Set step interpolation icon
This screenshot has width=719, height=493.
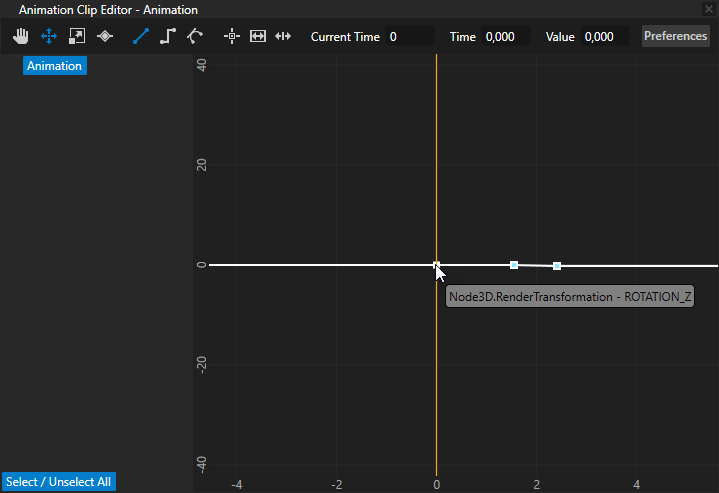pyautogui.click(x=168, y=36)
